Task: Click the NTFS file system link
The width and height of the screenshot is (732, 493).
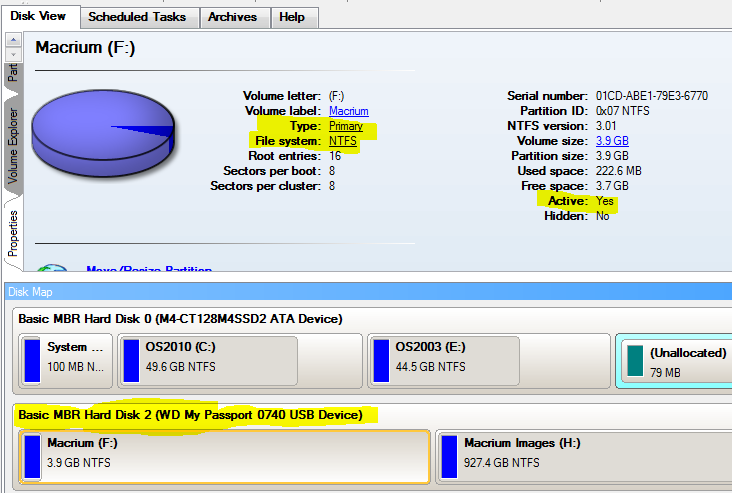Action: tap(343, 141)
